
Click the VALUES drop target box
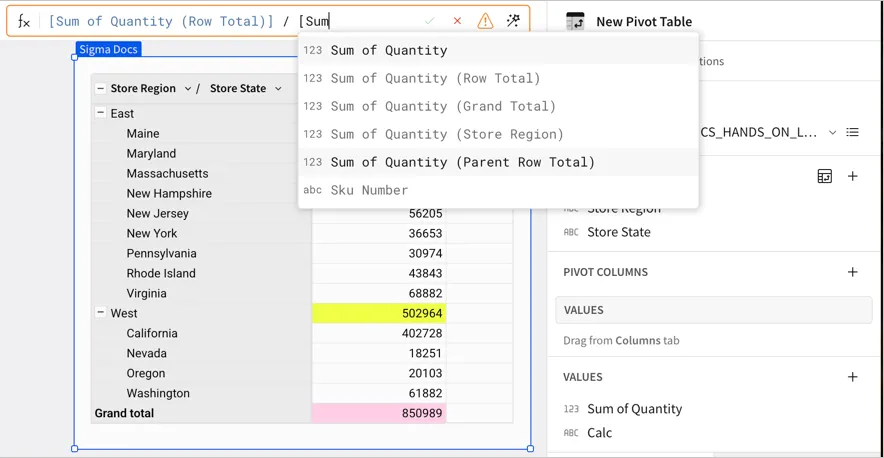click(714, 310)
